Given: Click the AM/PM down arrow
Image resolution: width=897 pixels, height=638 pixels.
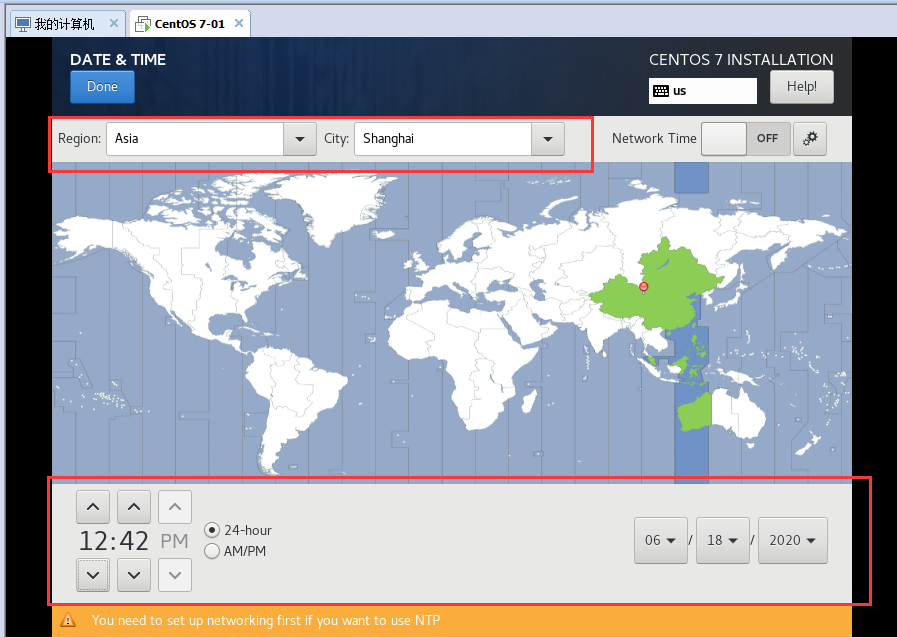Looking at the screenshot, I should [x=175, y=575].
